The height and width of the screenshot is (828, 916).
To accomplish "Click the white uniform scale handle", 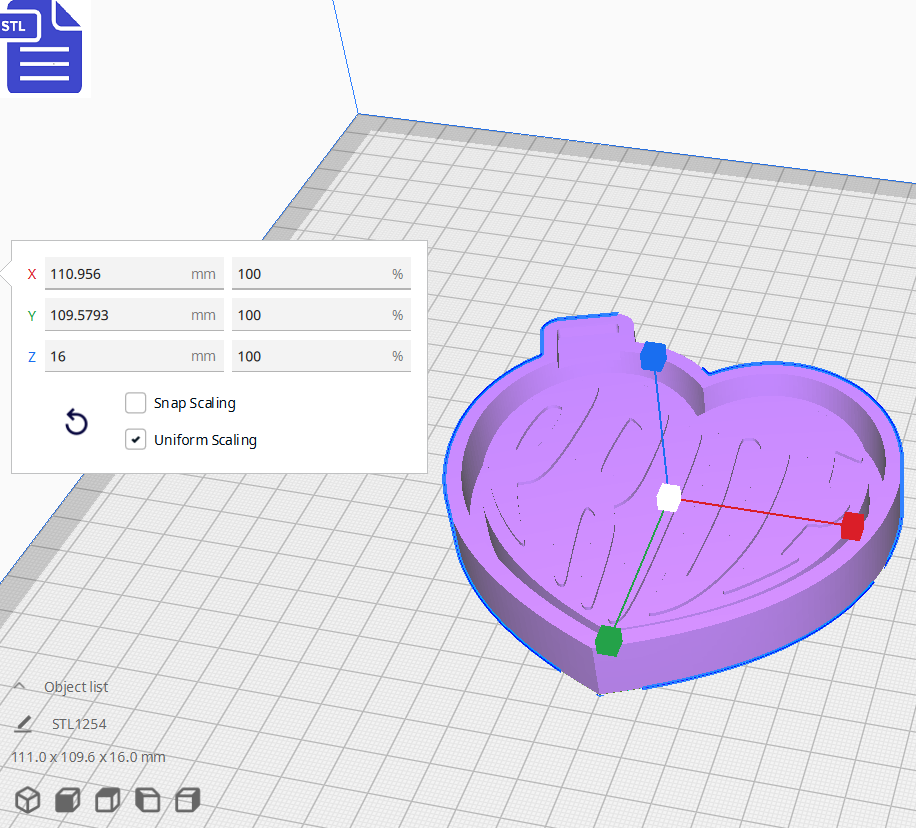I will [668, 498].
